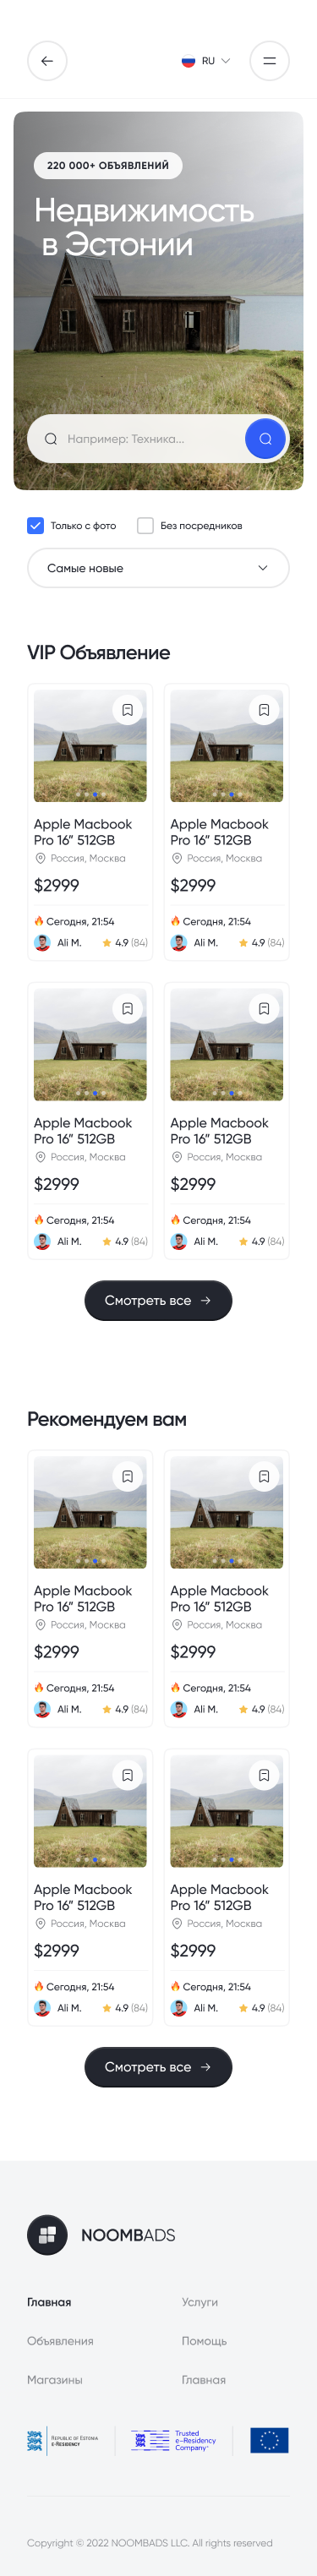Click the Estonia e-Residency badge
Image resolution: width=317 pixels, height=2576 pixels.
[63, 2440]
